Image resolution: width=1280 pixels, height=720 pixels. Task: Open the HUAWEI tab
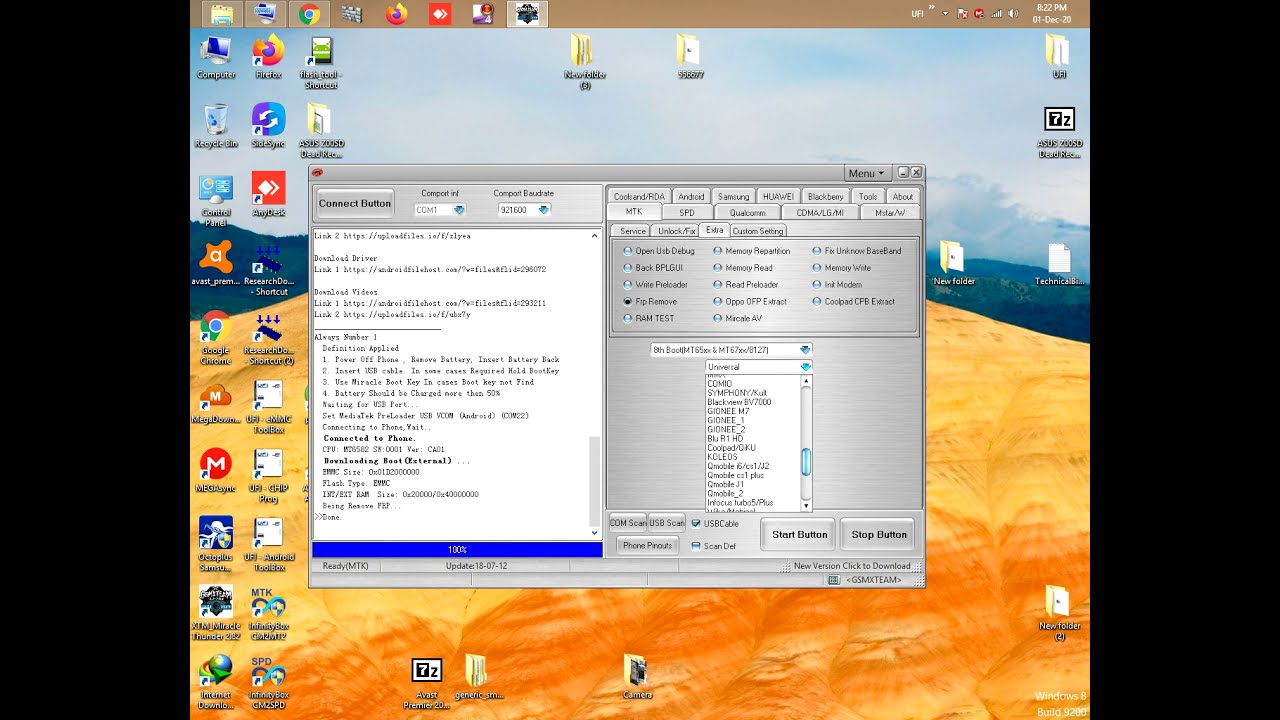778,196
